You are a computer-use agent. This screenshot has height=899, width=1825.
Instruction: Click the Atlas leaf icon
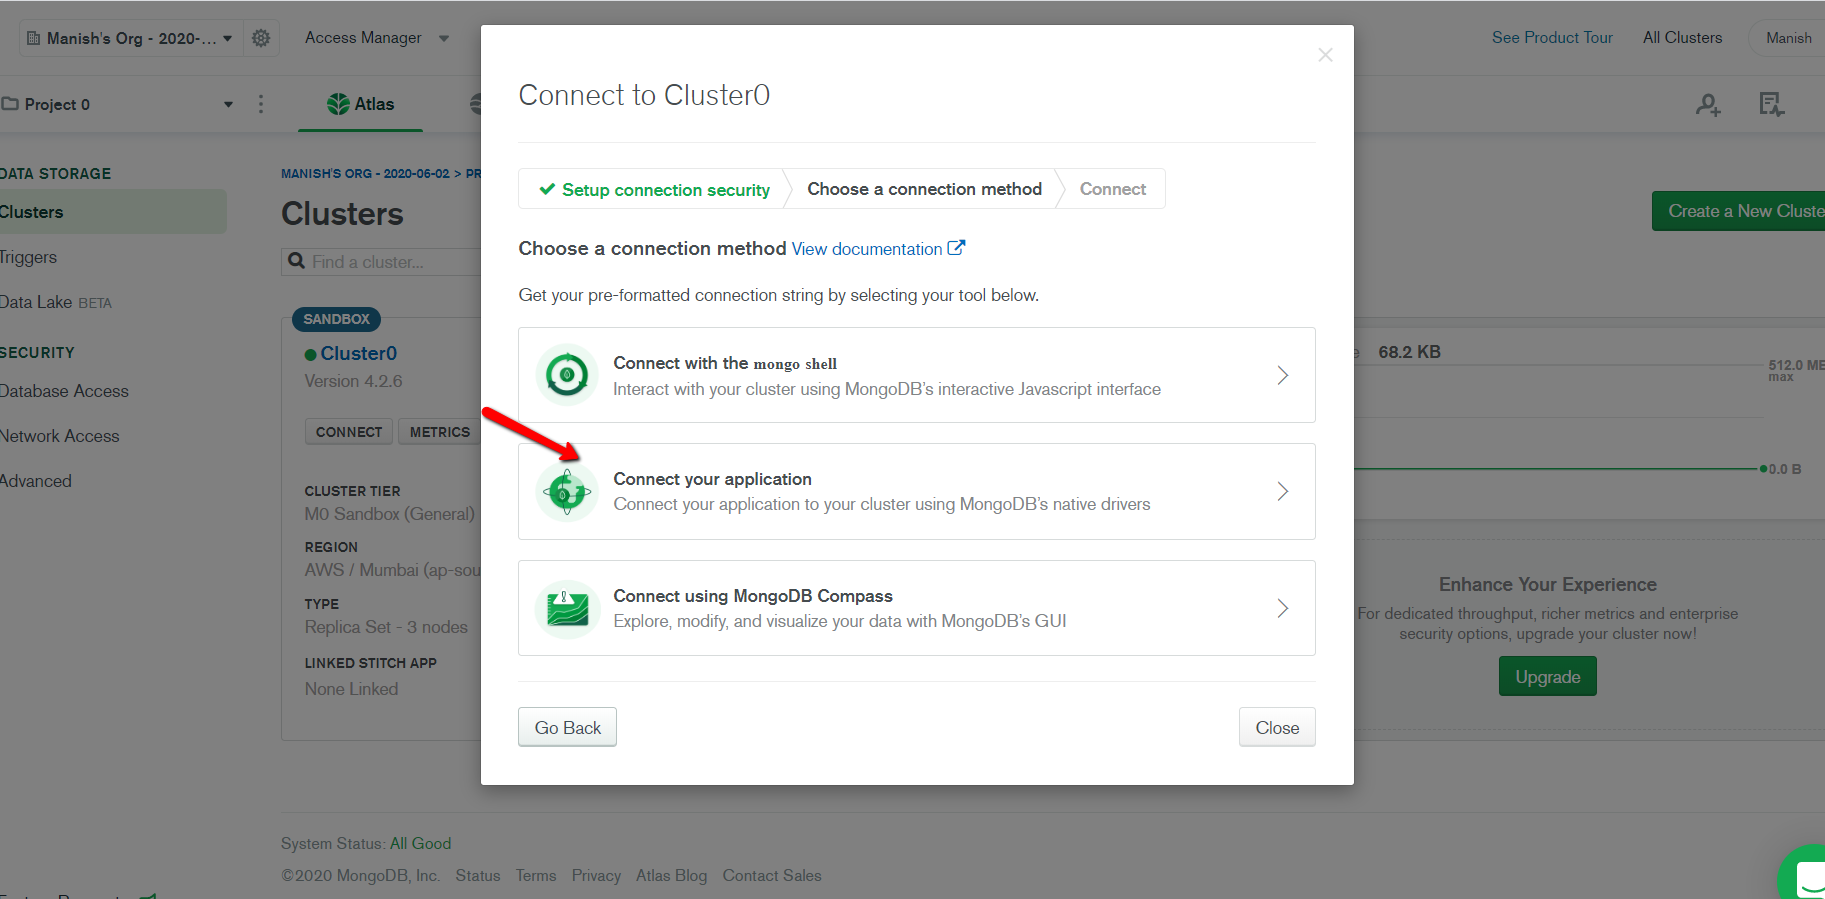[338, 104]
